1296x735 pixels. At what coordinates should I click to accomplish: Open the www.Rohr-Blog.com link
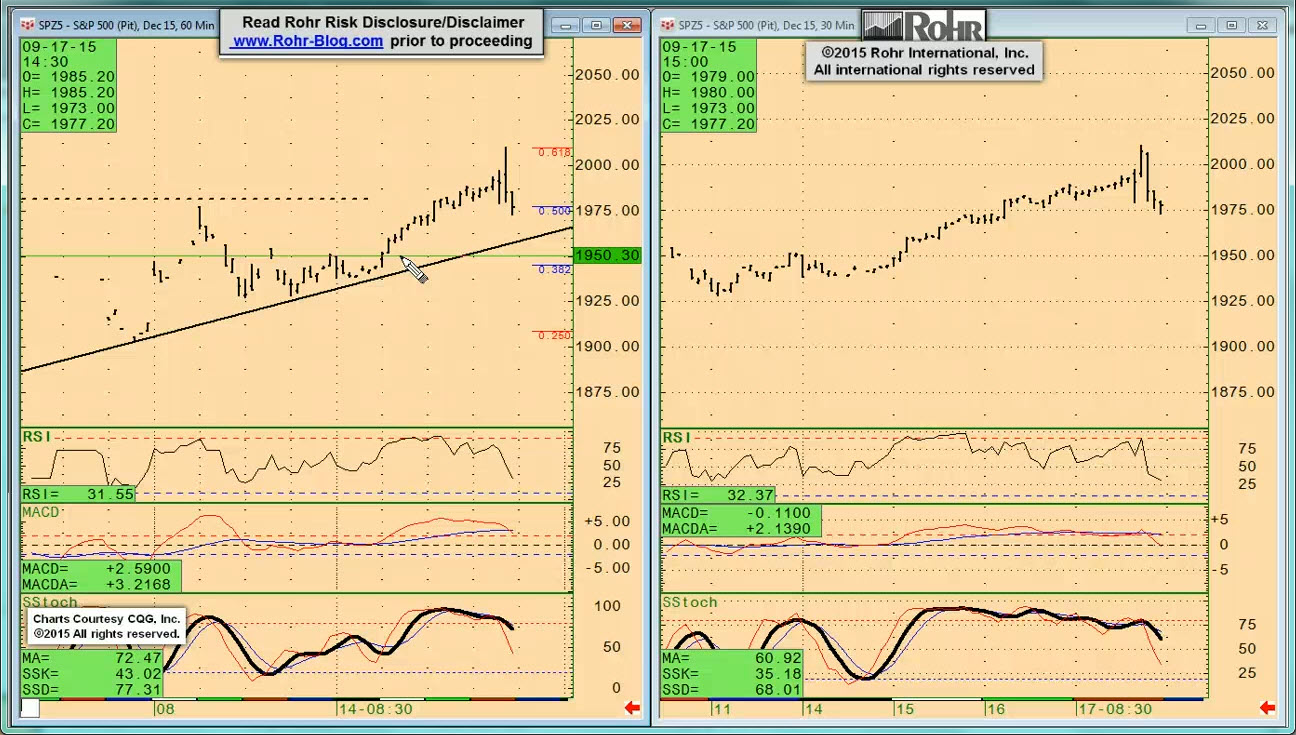pyautogui.click(x=307, y=41)
